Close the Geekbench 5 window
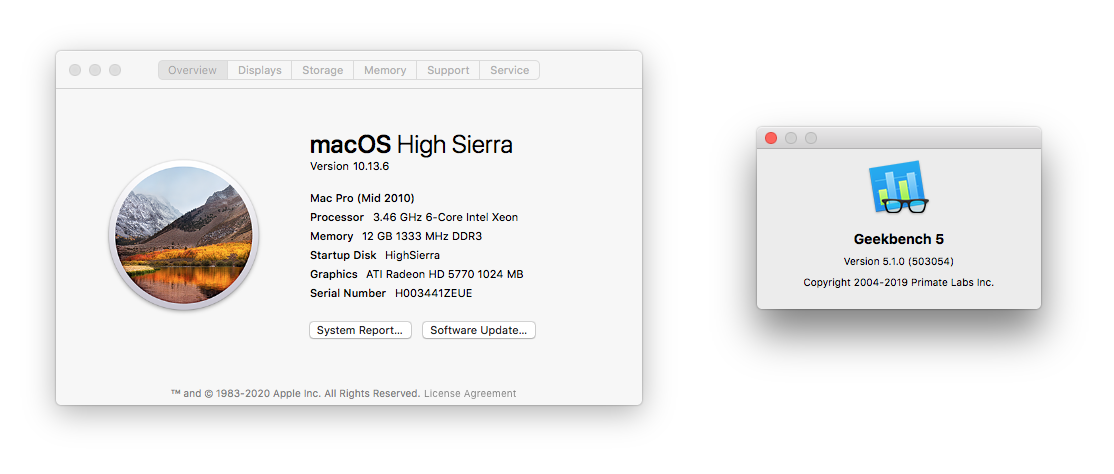Viewport: 1114px width, 474px height. (x=771, y=138)
